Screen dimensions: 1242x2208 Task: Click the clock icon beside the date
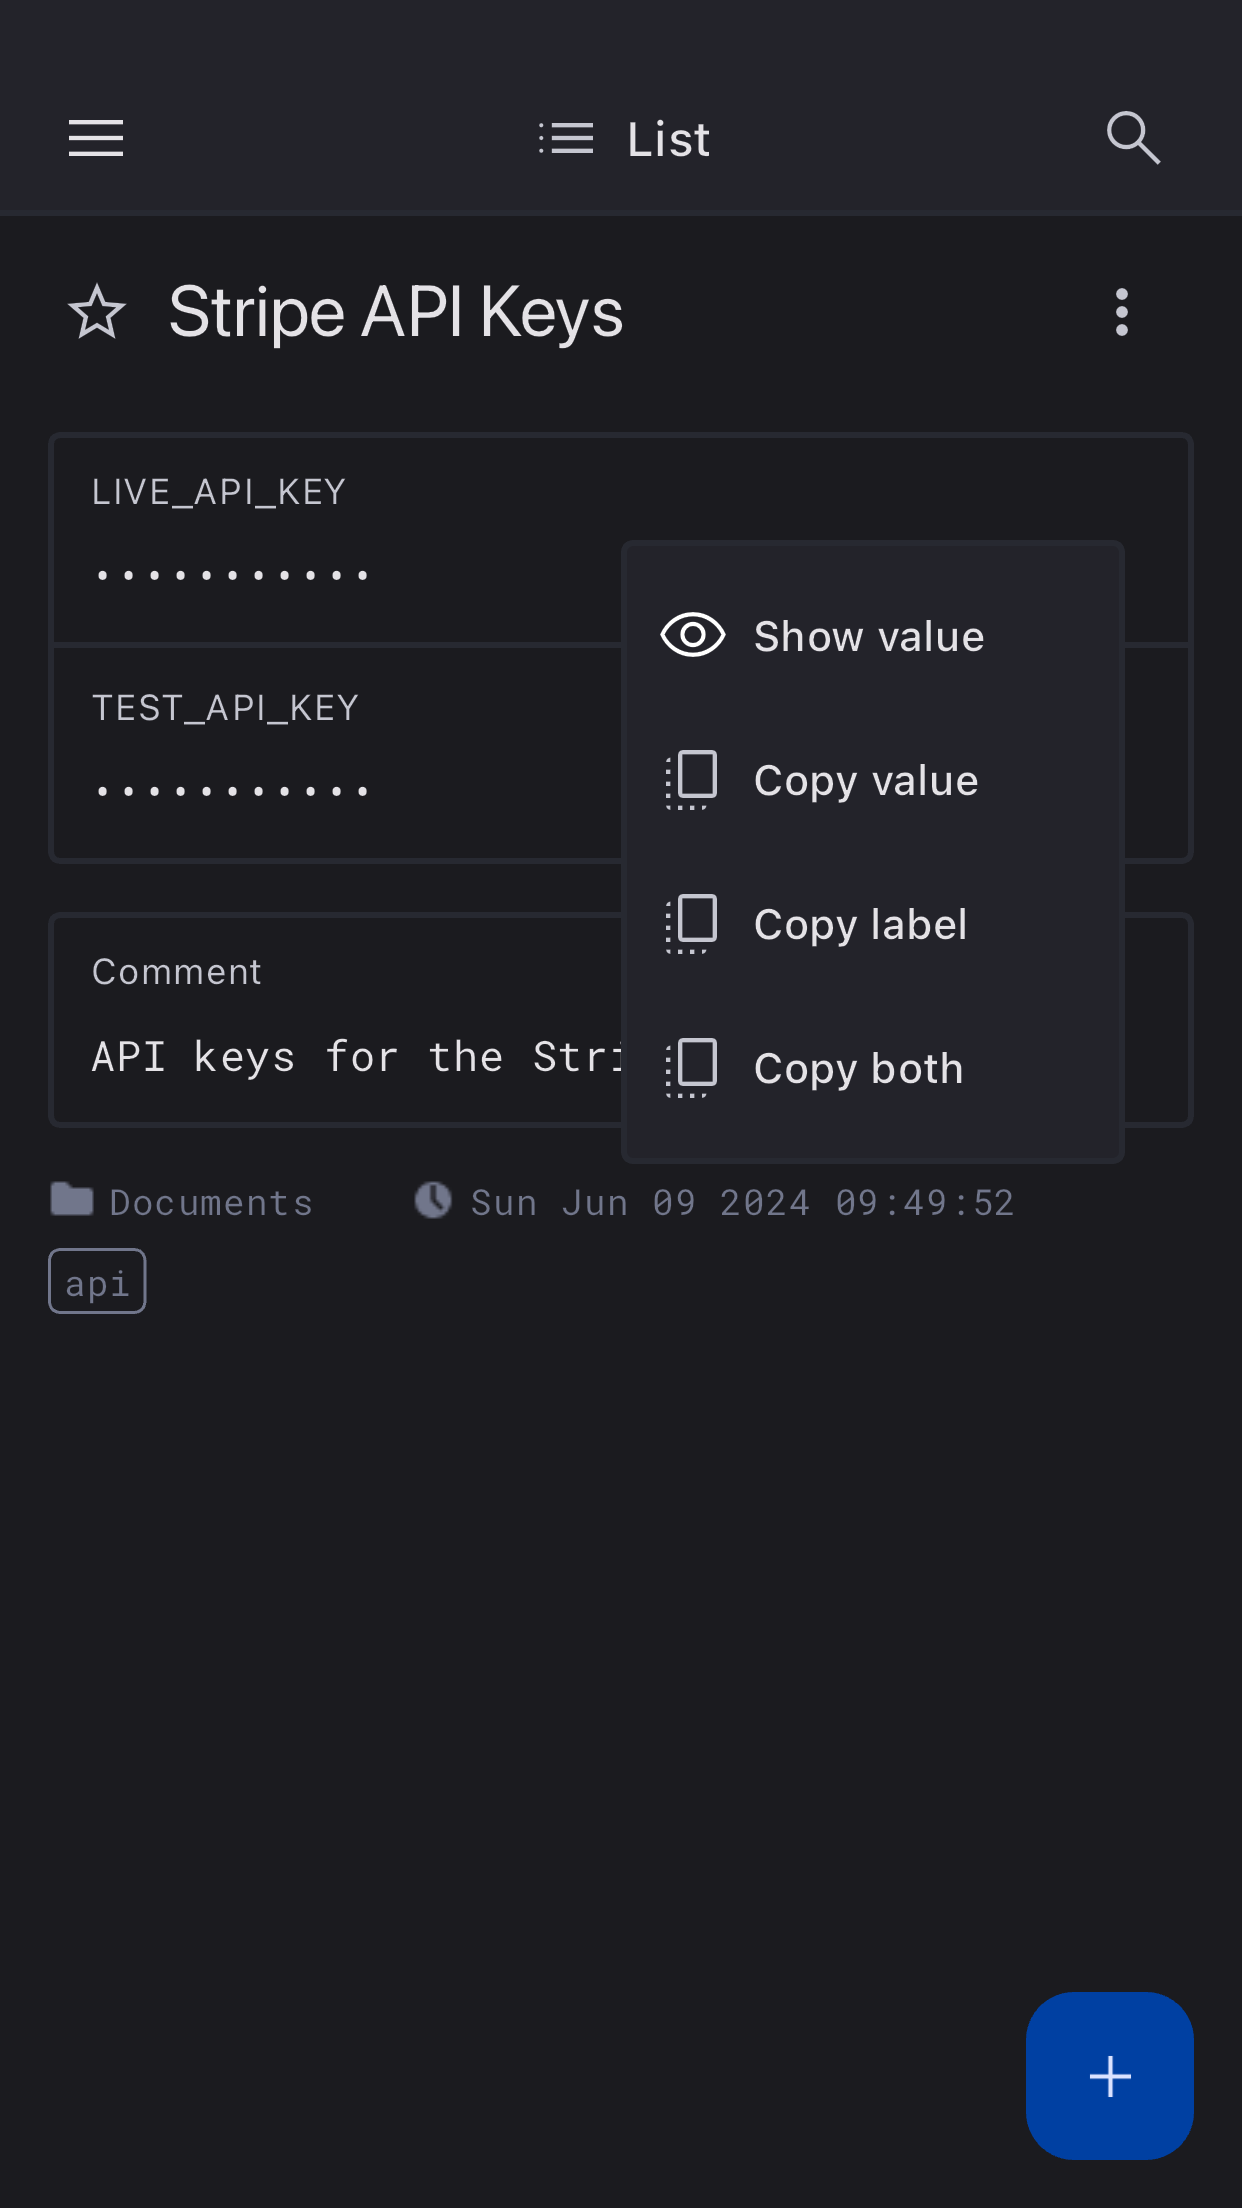coord(433,1200)
